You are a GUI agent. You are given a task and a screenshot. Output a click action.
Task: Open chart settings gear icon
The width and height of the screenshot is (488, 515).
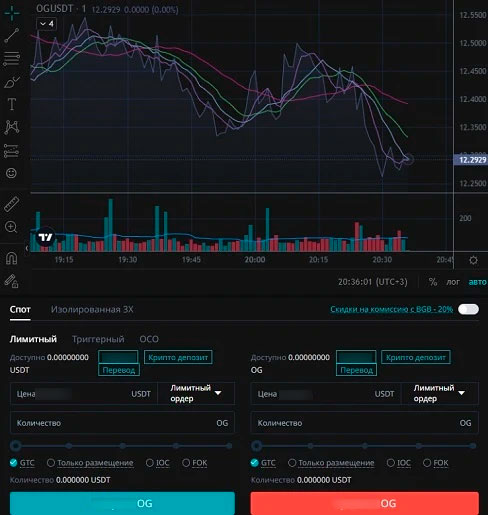(473, 260)
